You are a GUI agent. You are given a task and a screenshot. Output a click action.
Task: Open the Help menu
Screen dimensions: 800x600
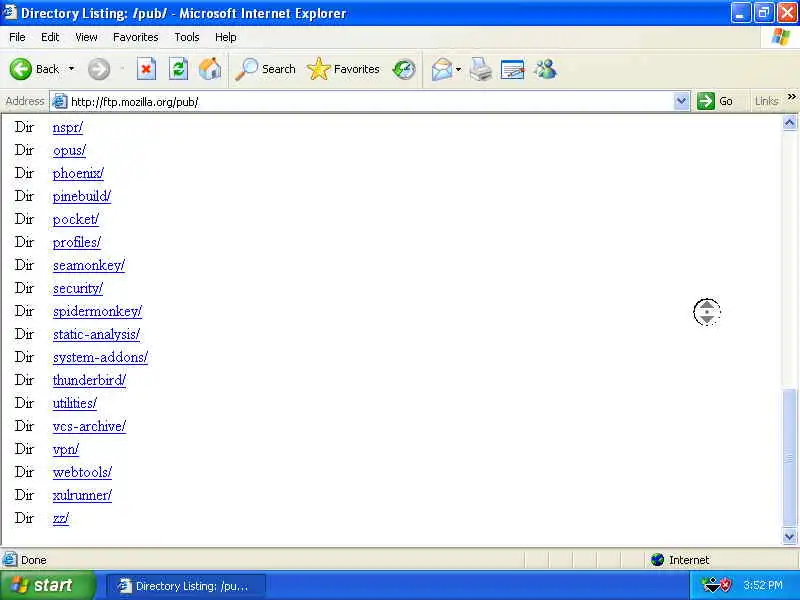click(x=226, y=37)
